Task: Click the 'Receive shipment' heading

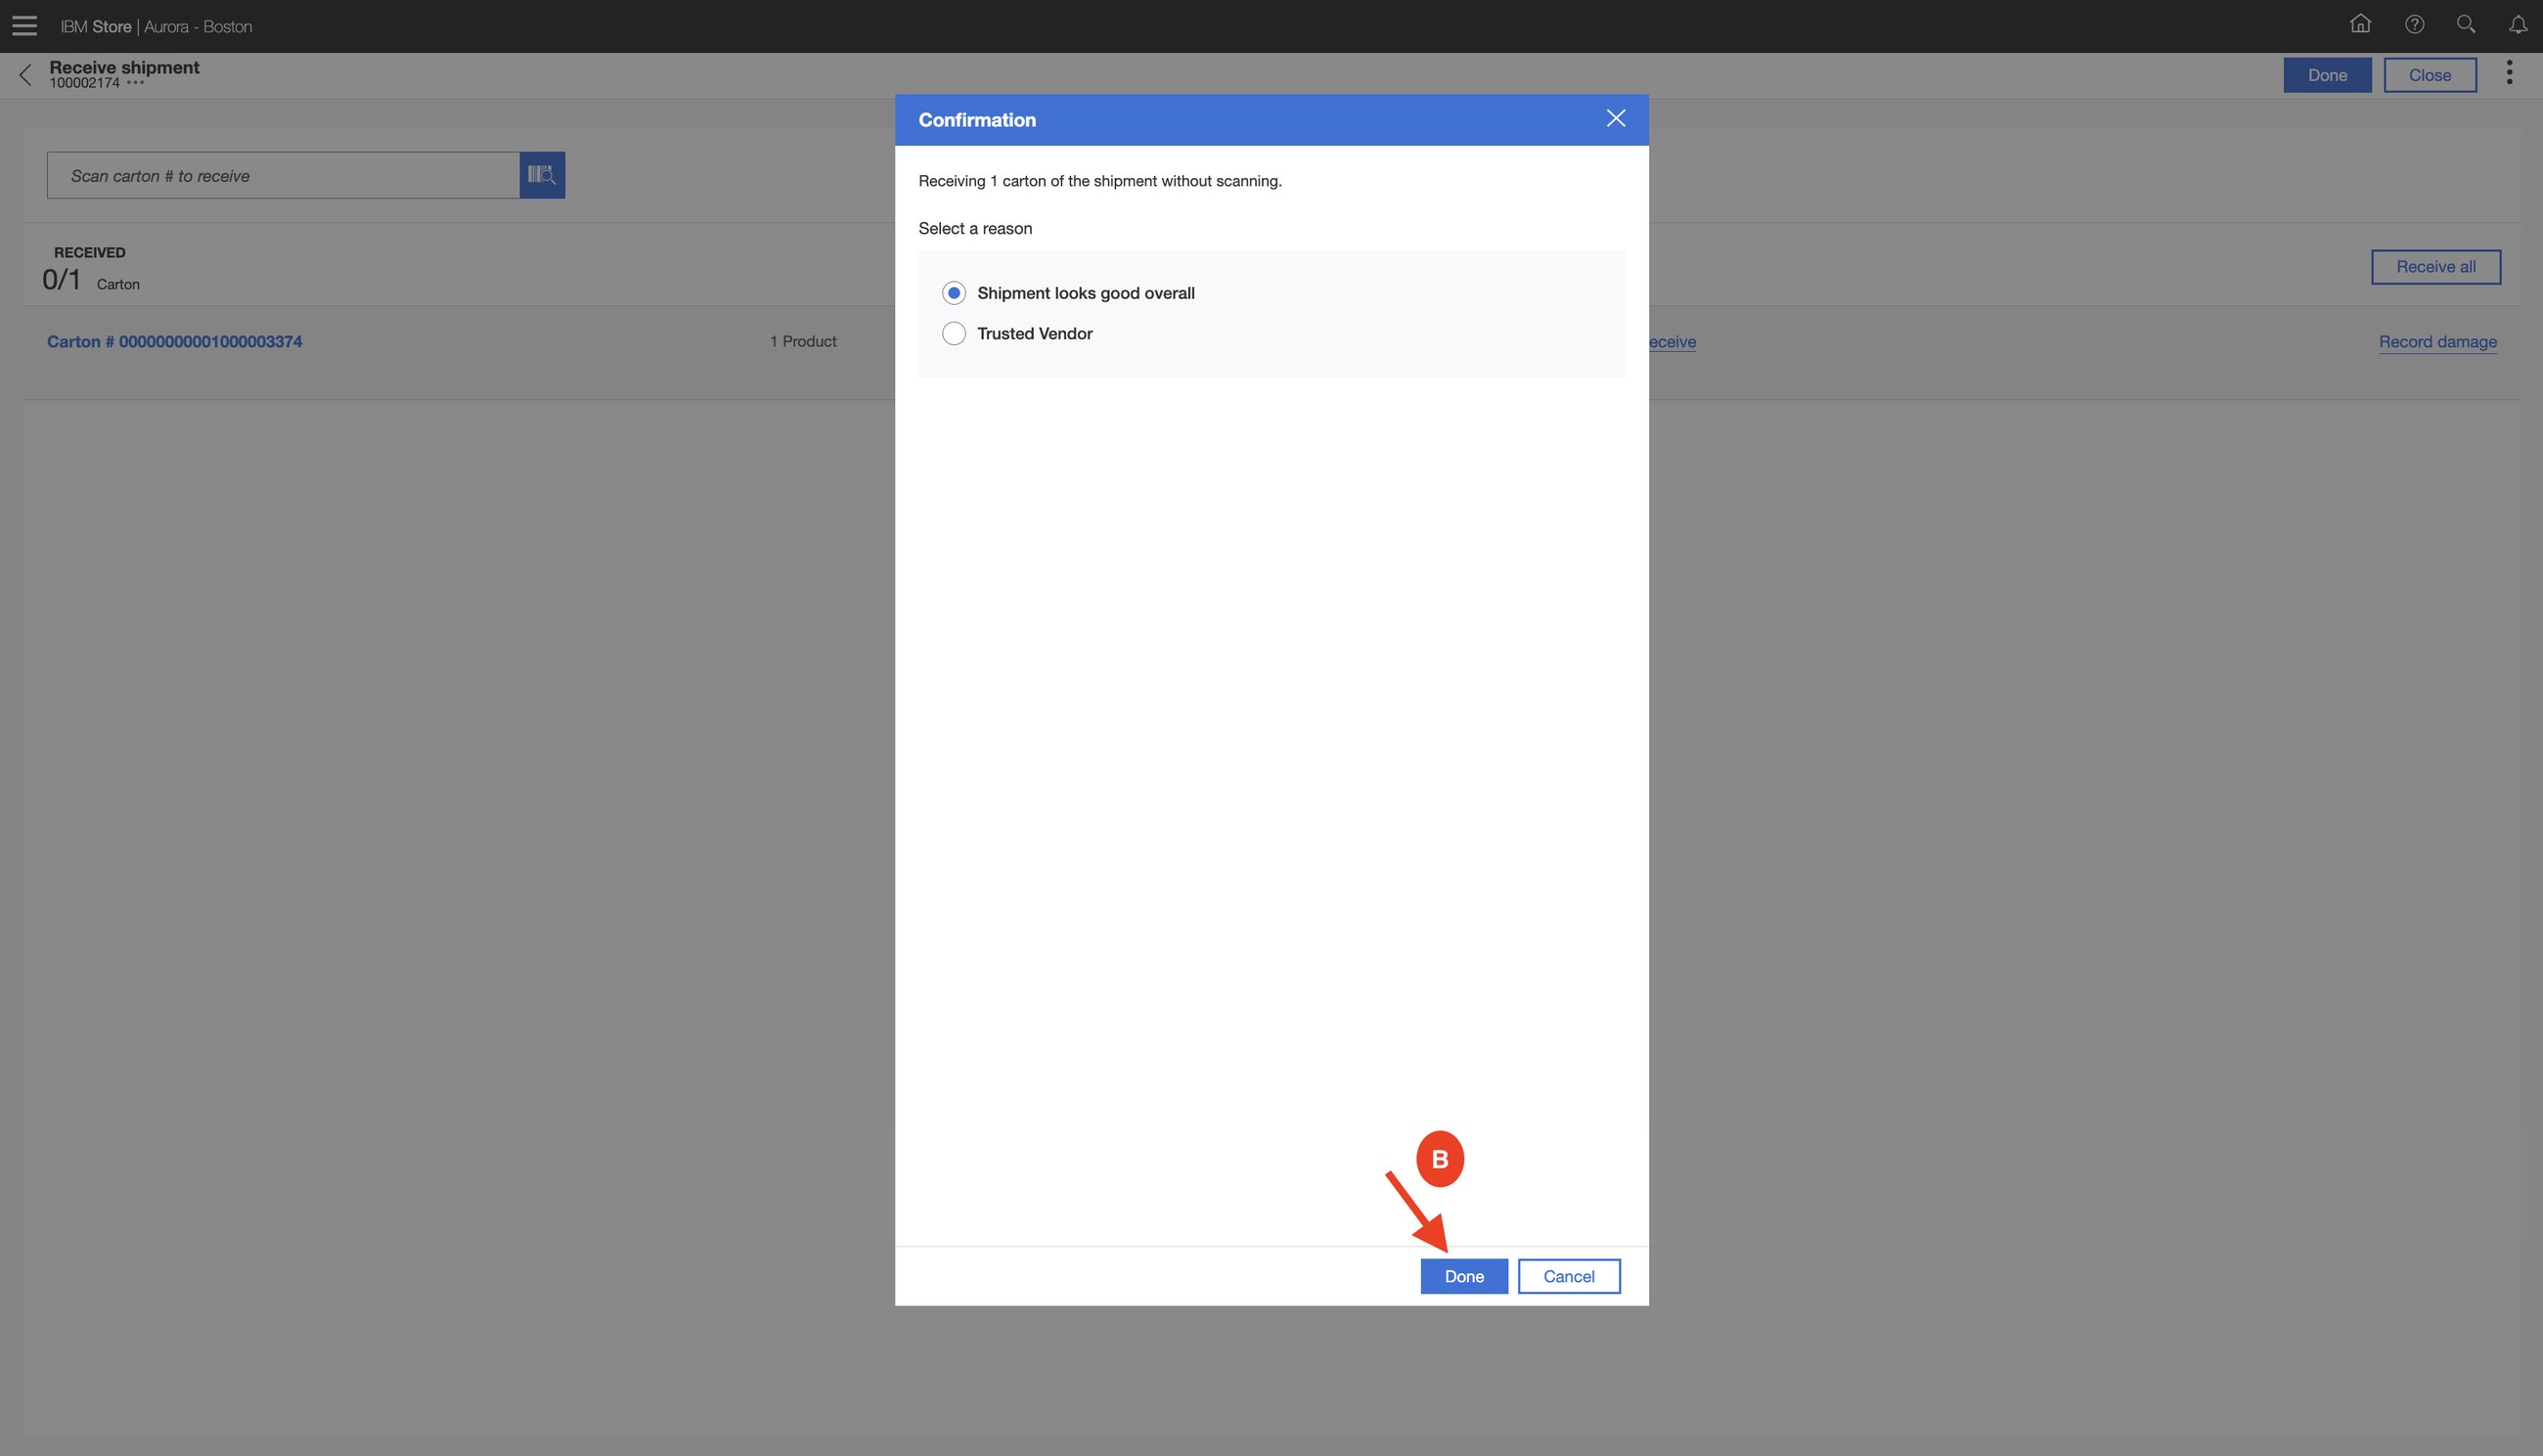Action: (124, 67)
